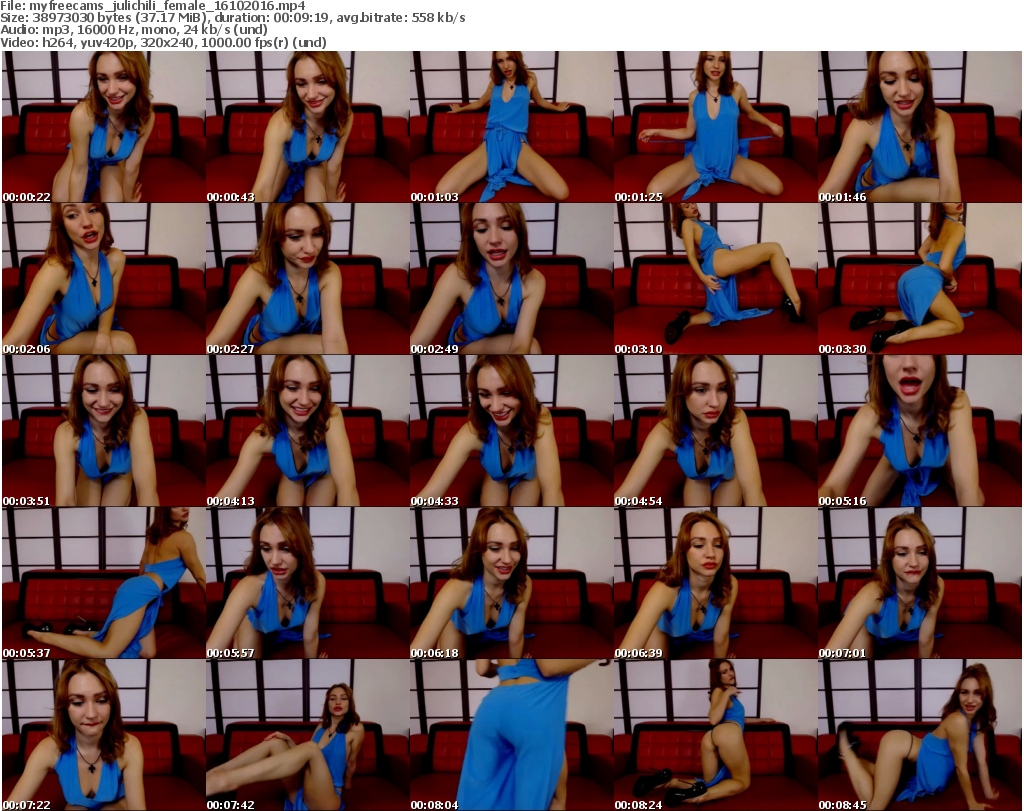Choose the thumbnail timestamped 00:04:54
The image size is (1024, 811).
coord(715,431)
